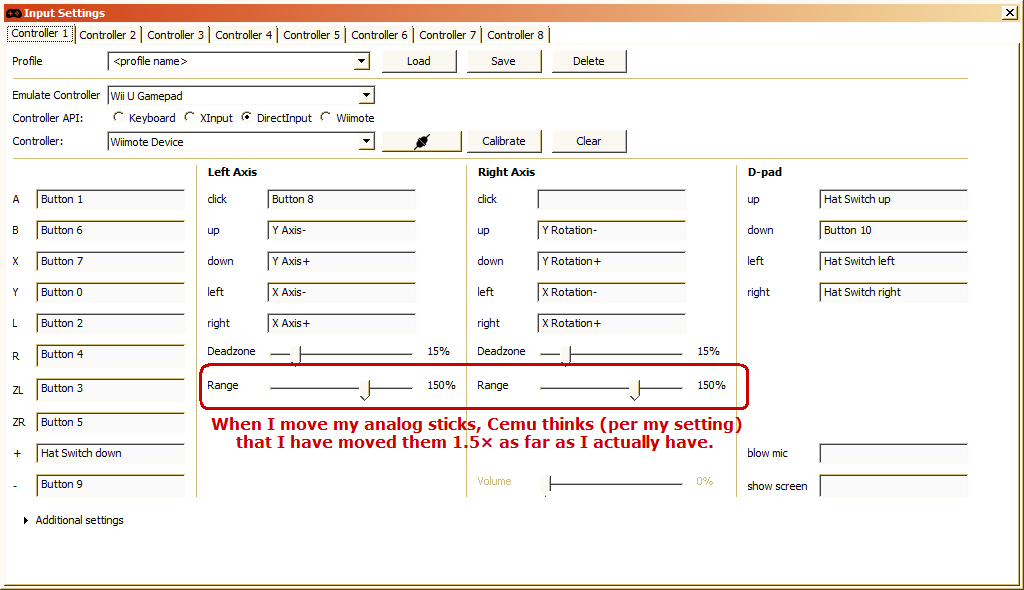Open the profile name dropdown
Viewport: 1024px width, 590px height.
click(361, 61)
